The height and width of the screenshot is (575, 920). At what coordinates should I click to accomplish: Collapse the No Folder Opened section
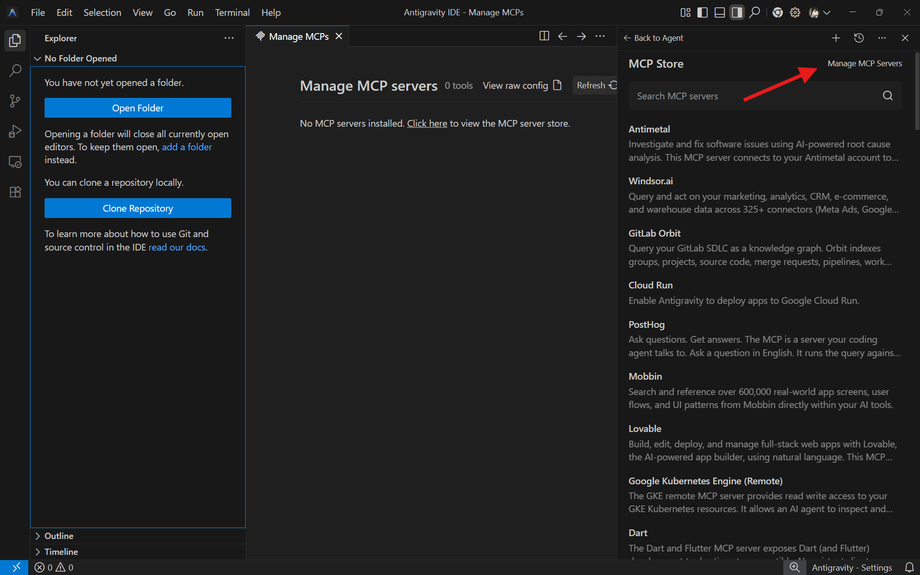tap(138, 59)
